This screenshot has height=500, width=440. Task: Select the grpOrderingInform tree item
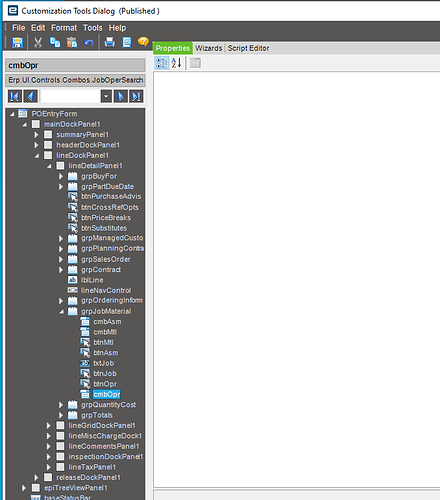(112, 301)
